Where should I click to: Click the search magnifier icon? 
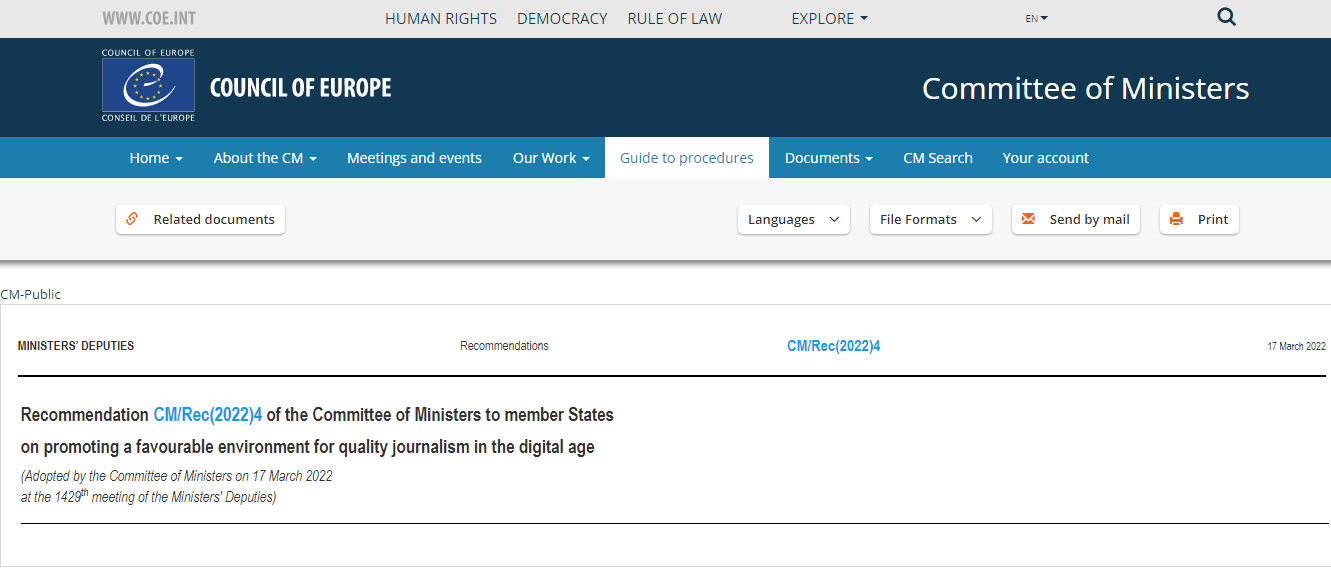[x=1227, y=17]
